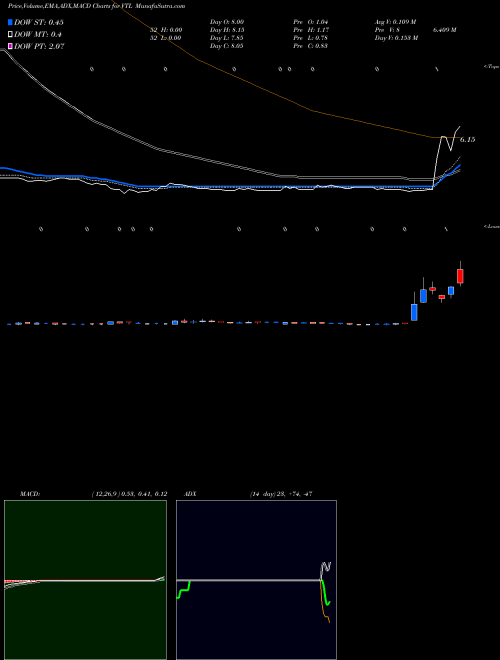
Task: Click the 'Day H: 8.15' value
Action: 227,30
